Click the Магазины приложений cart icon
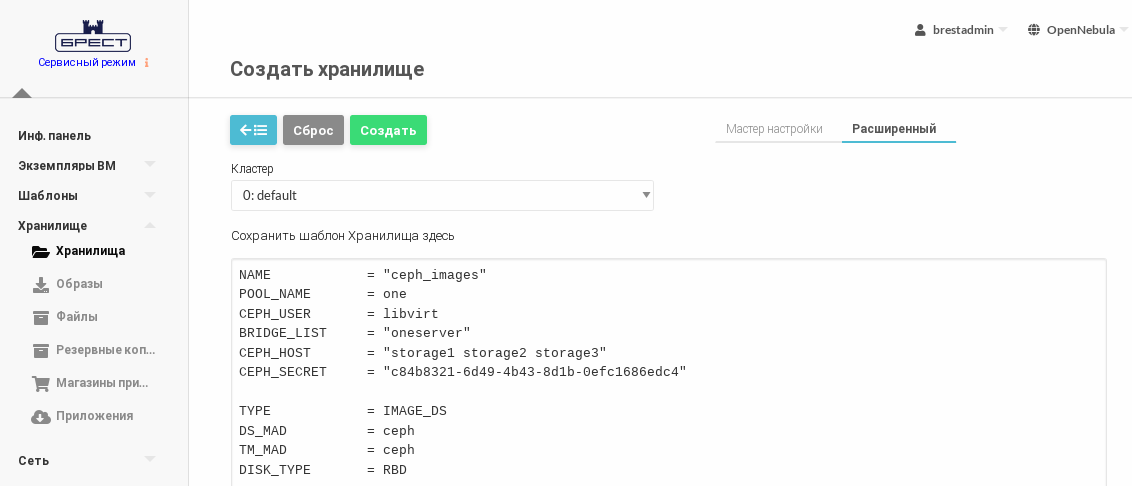 click(x=41, y=383)
